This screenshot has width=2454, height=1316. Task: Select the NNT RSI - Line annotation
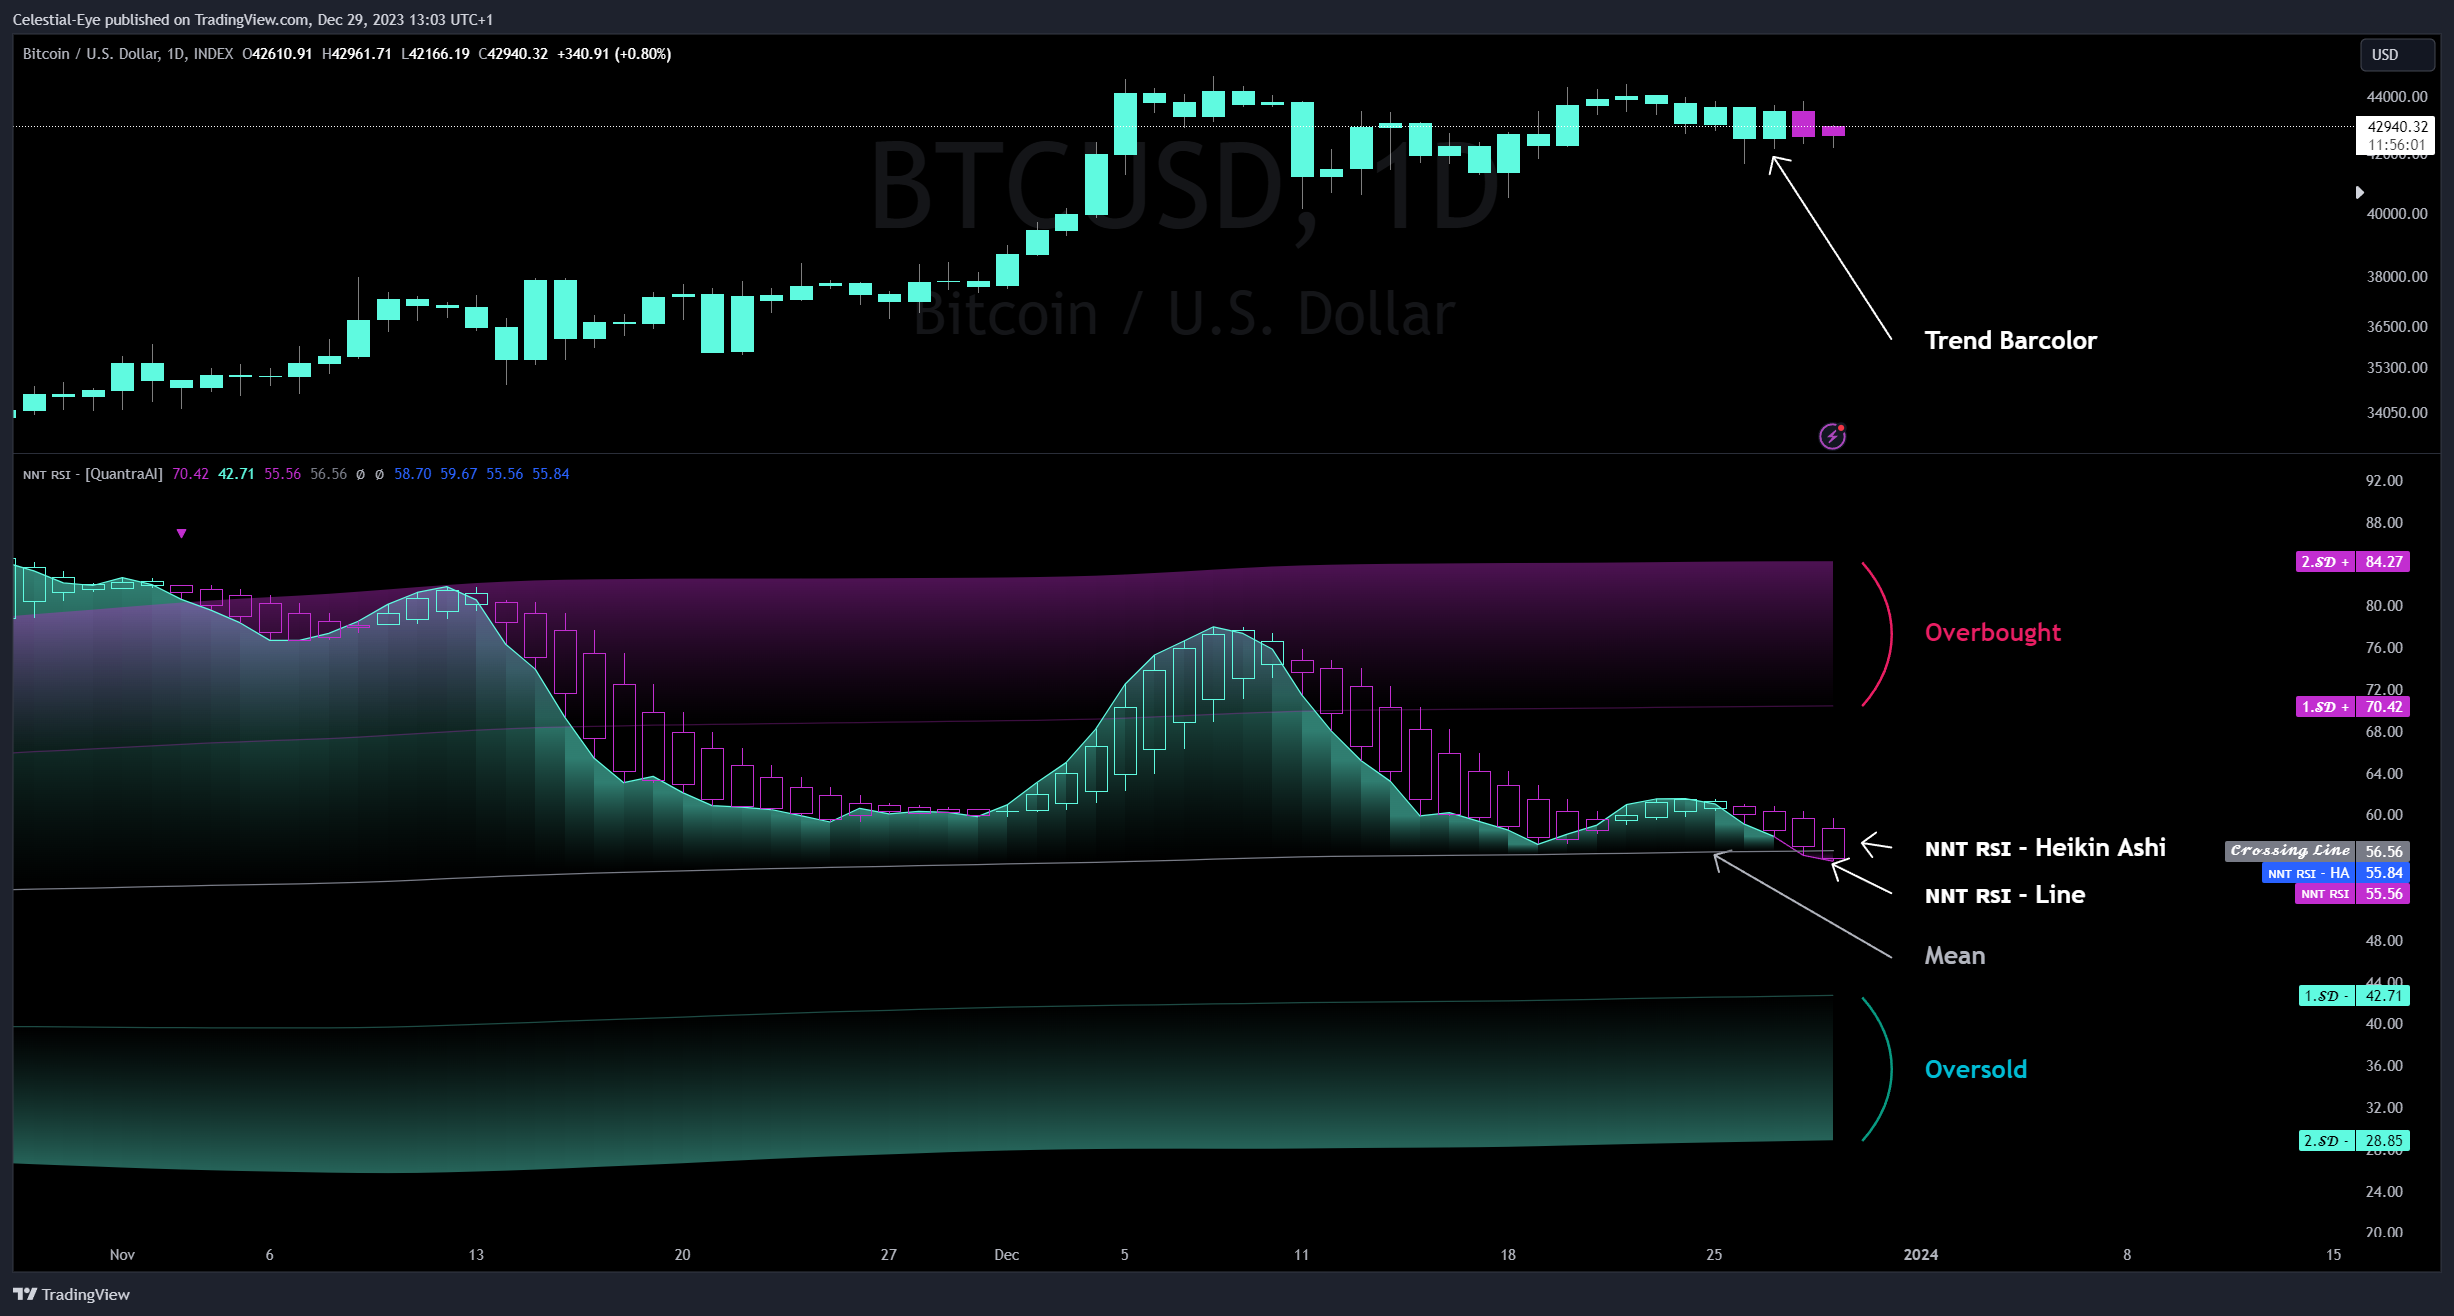point(2005,895)
